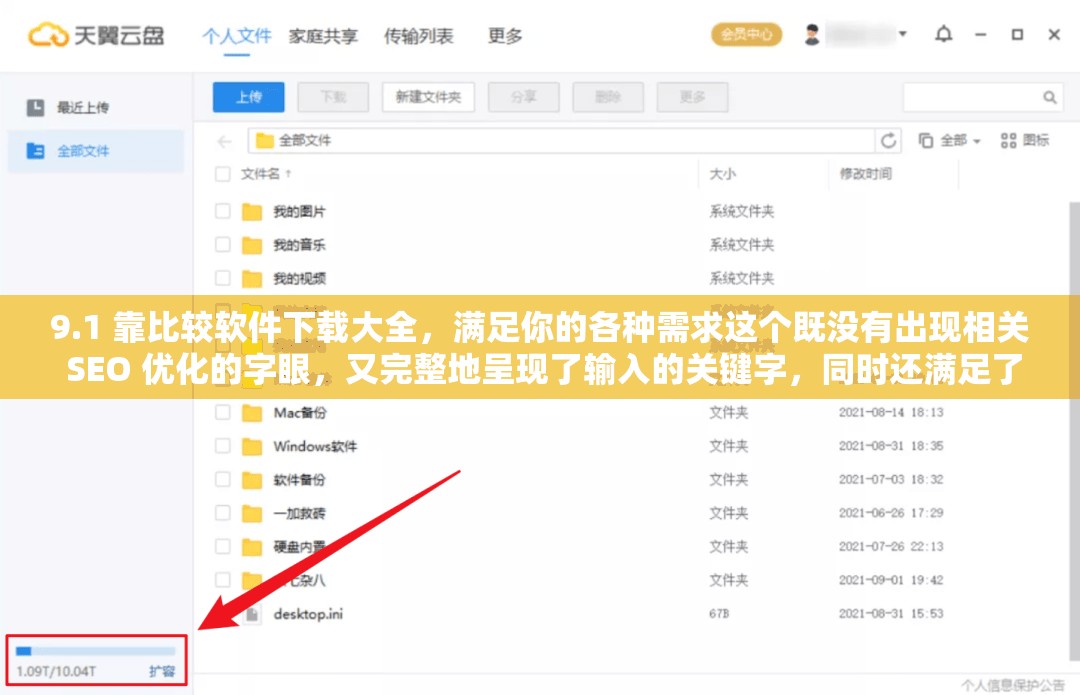Click the search magnifier icon
This screenshot has height=695, width=1080.
click(1049, 98)
